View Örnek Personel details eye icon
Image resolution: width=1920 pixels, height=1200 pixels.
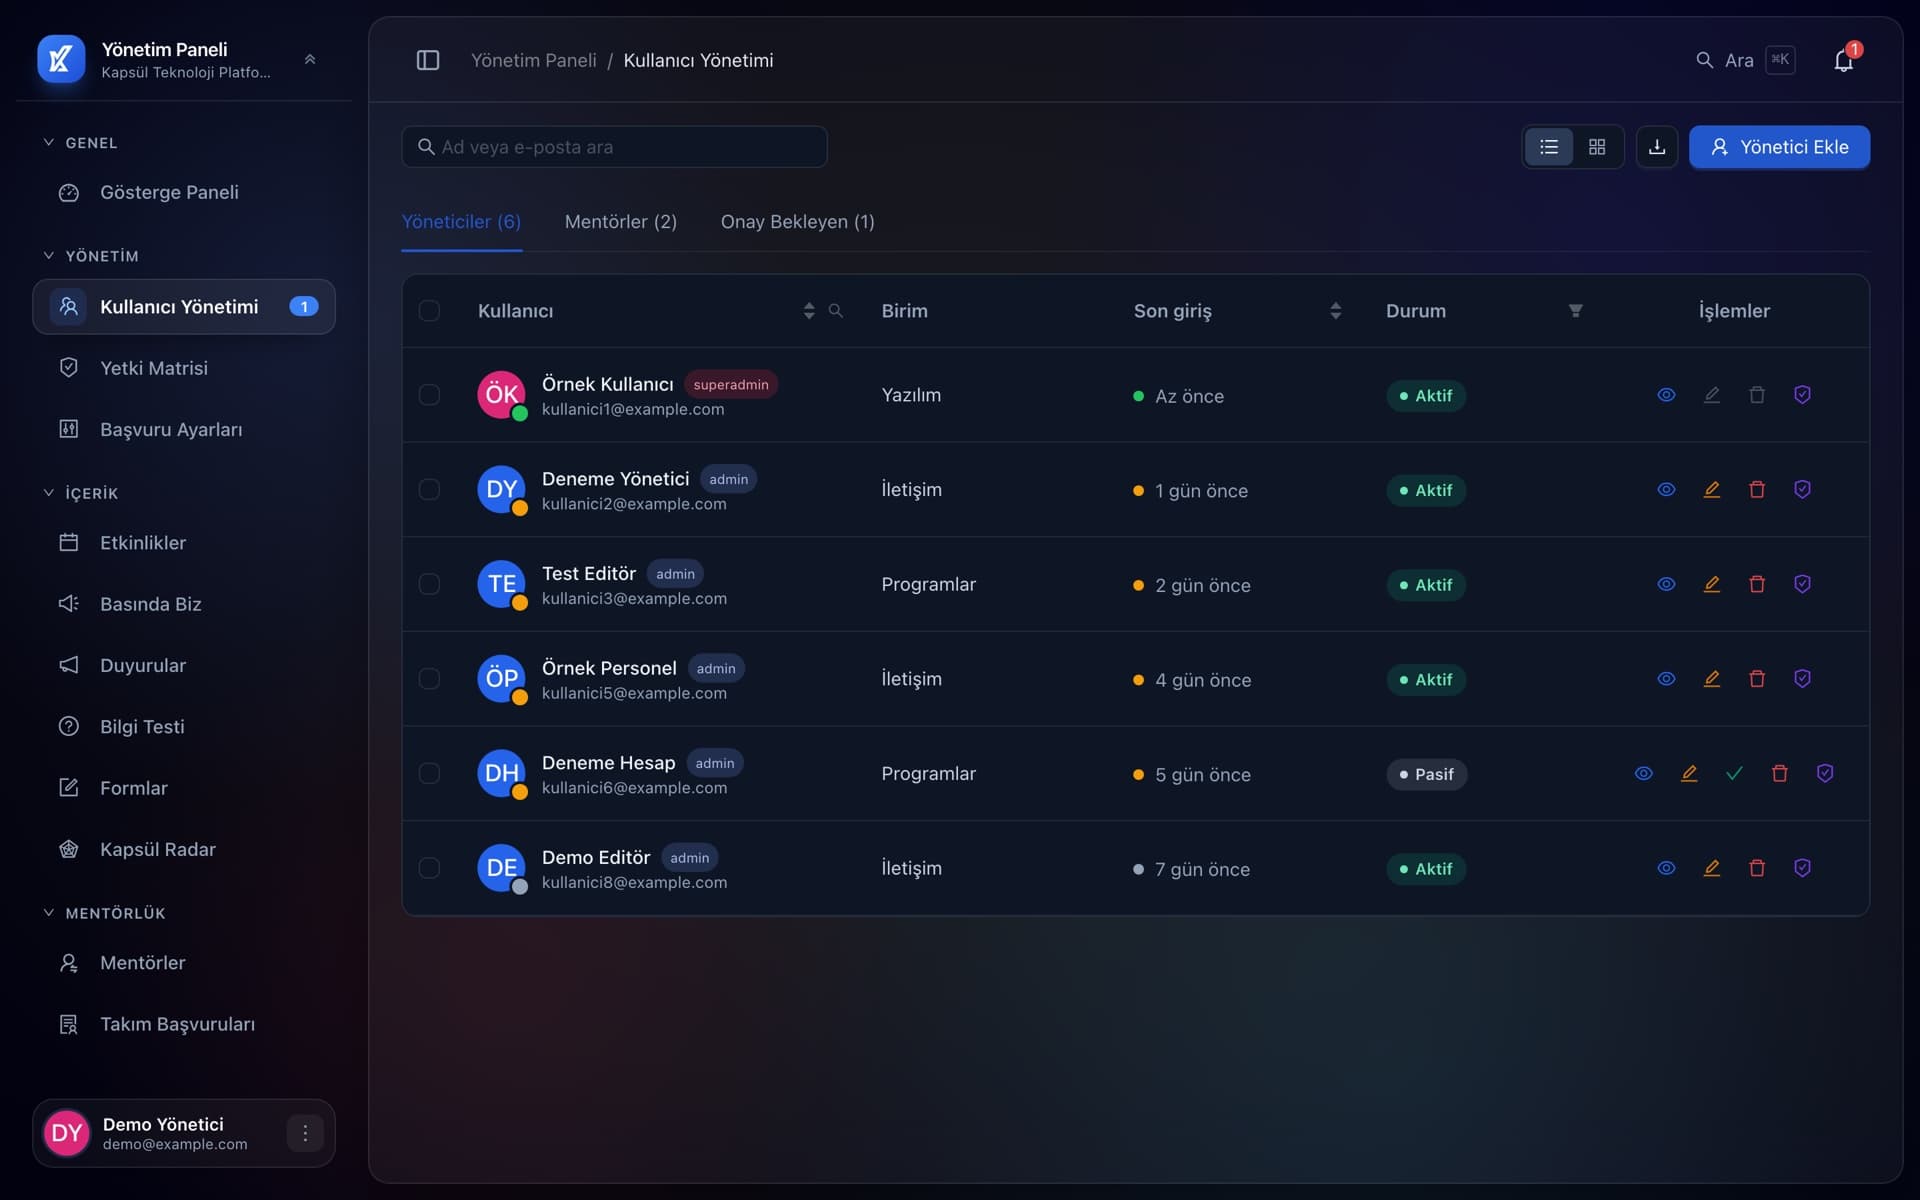(x=1666, y=679)
